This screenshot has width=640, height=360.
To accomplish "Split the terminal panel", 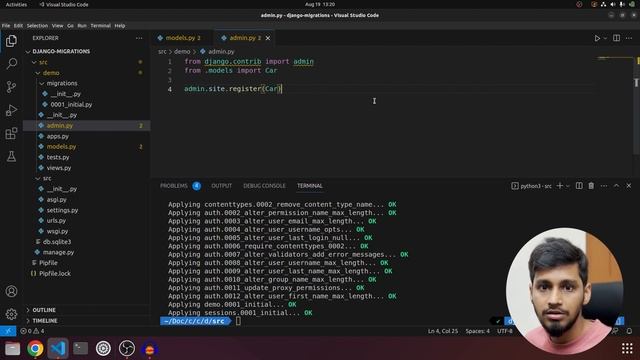I will pos(579,186).
